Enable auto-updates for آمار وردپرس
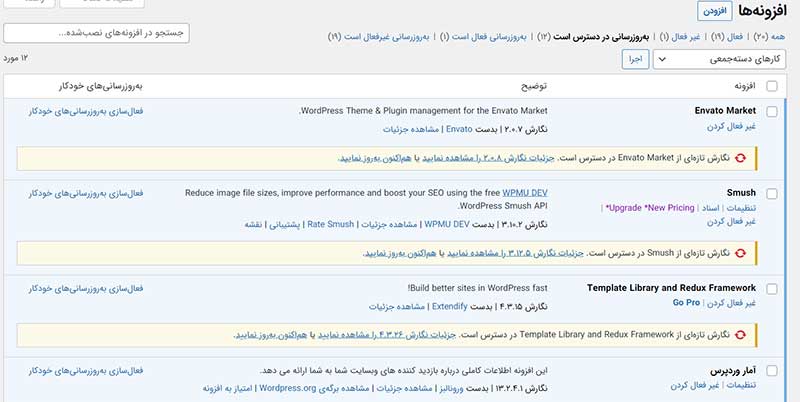 tap(86, 370)
